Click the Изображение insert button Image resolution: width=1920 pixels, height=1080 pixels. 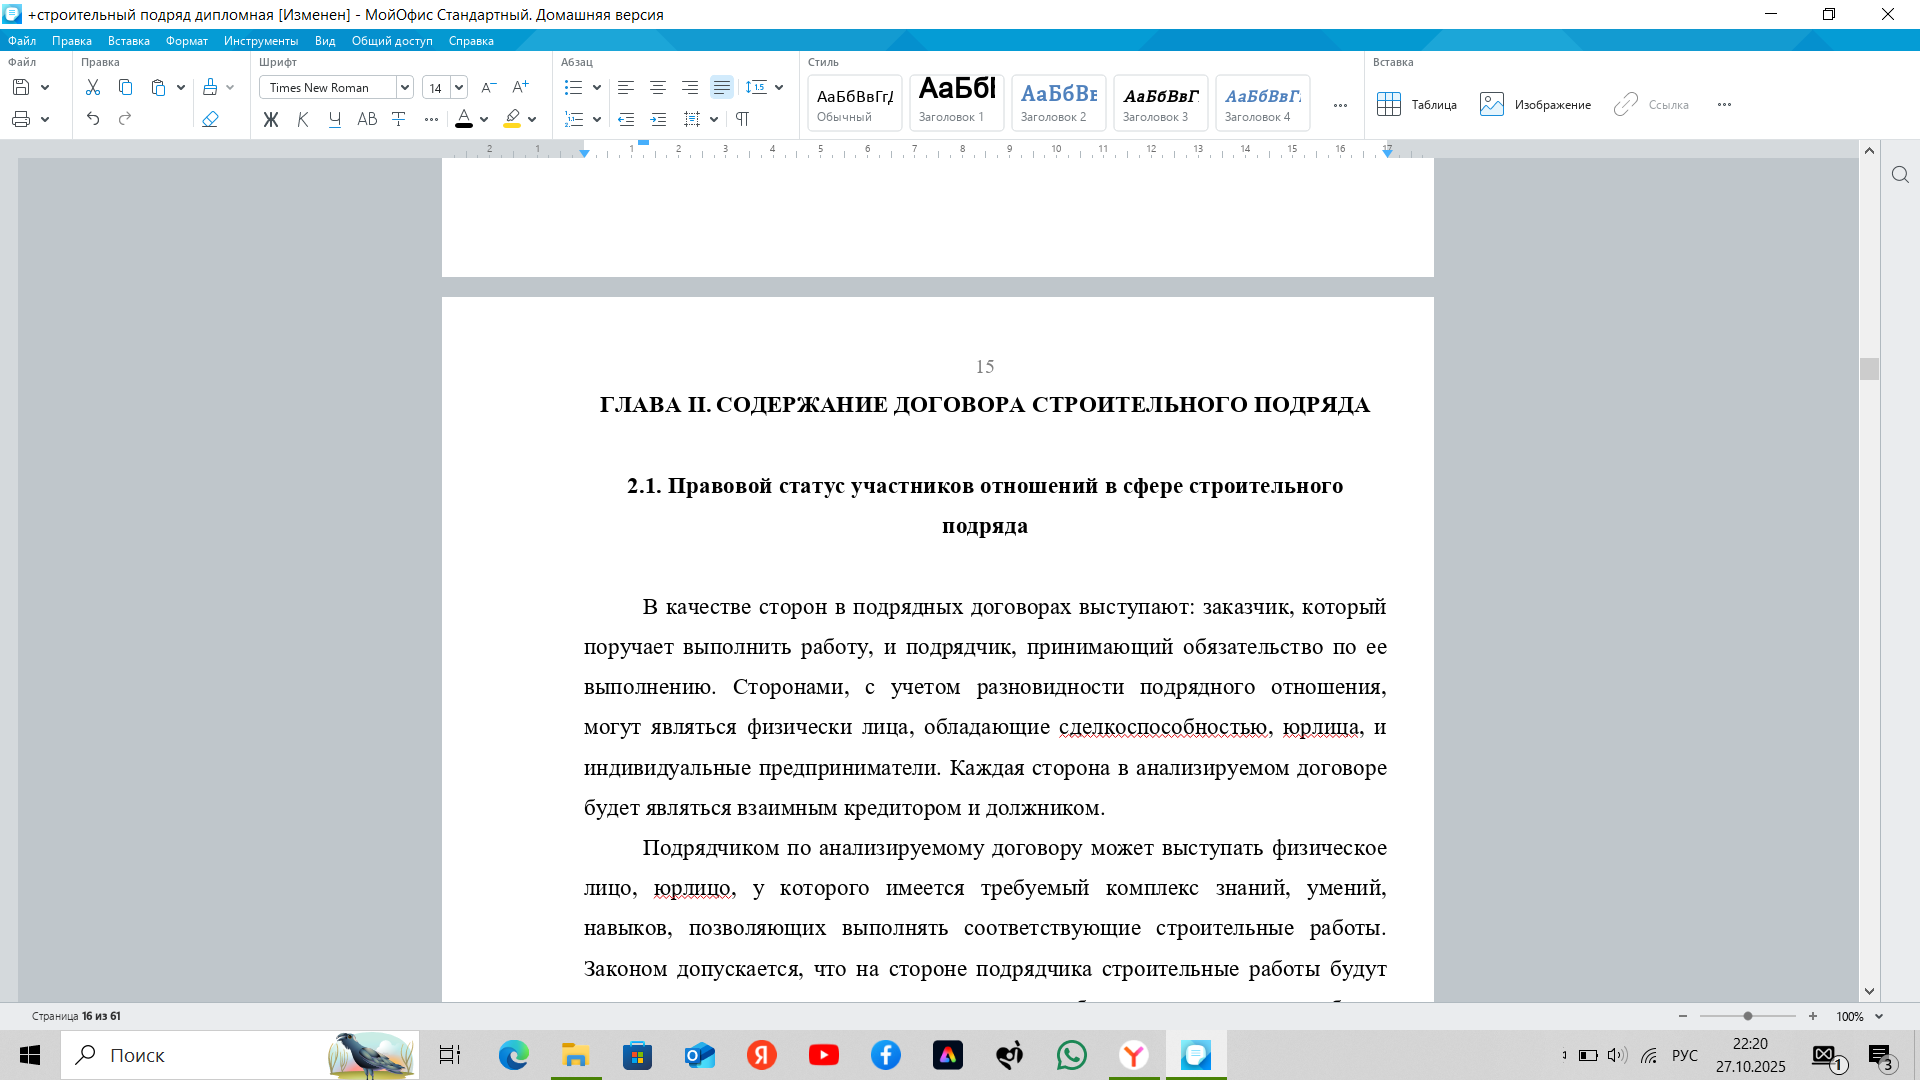pyautogui.click(x=1535, y=104)
